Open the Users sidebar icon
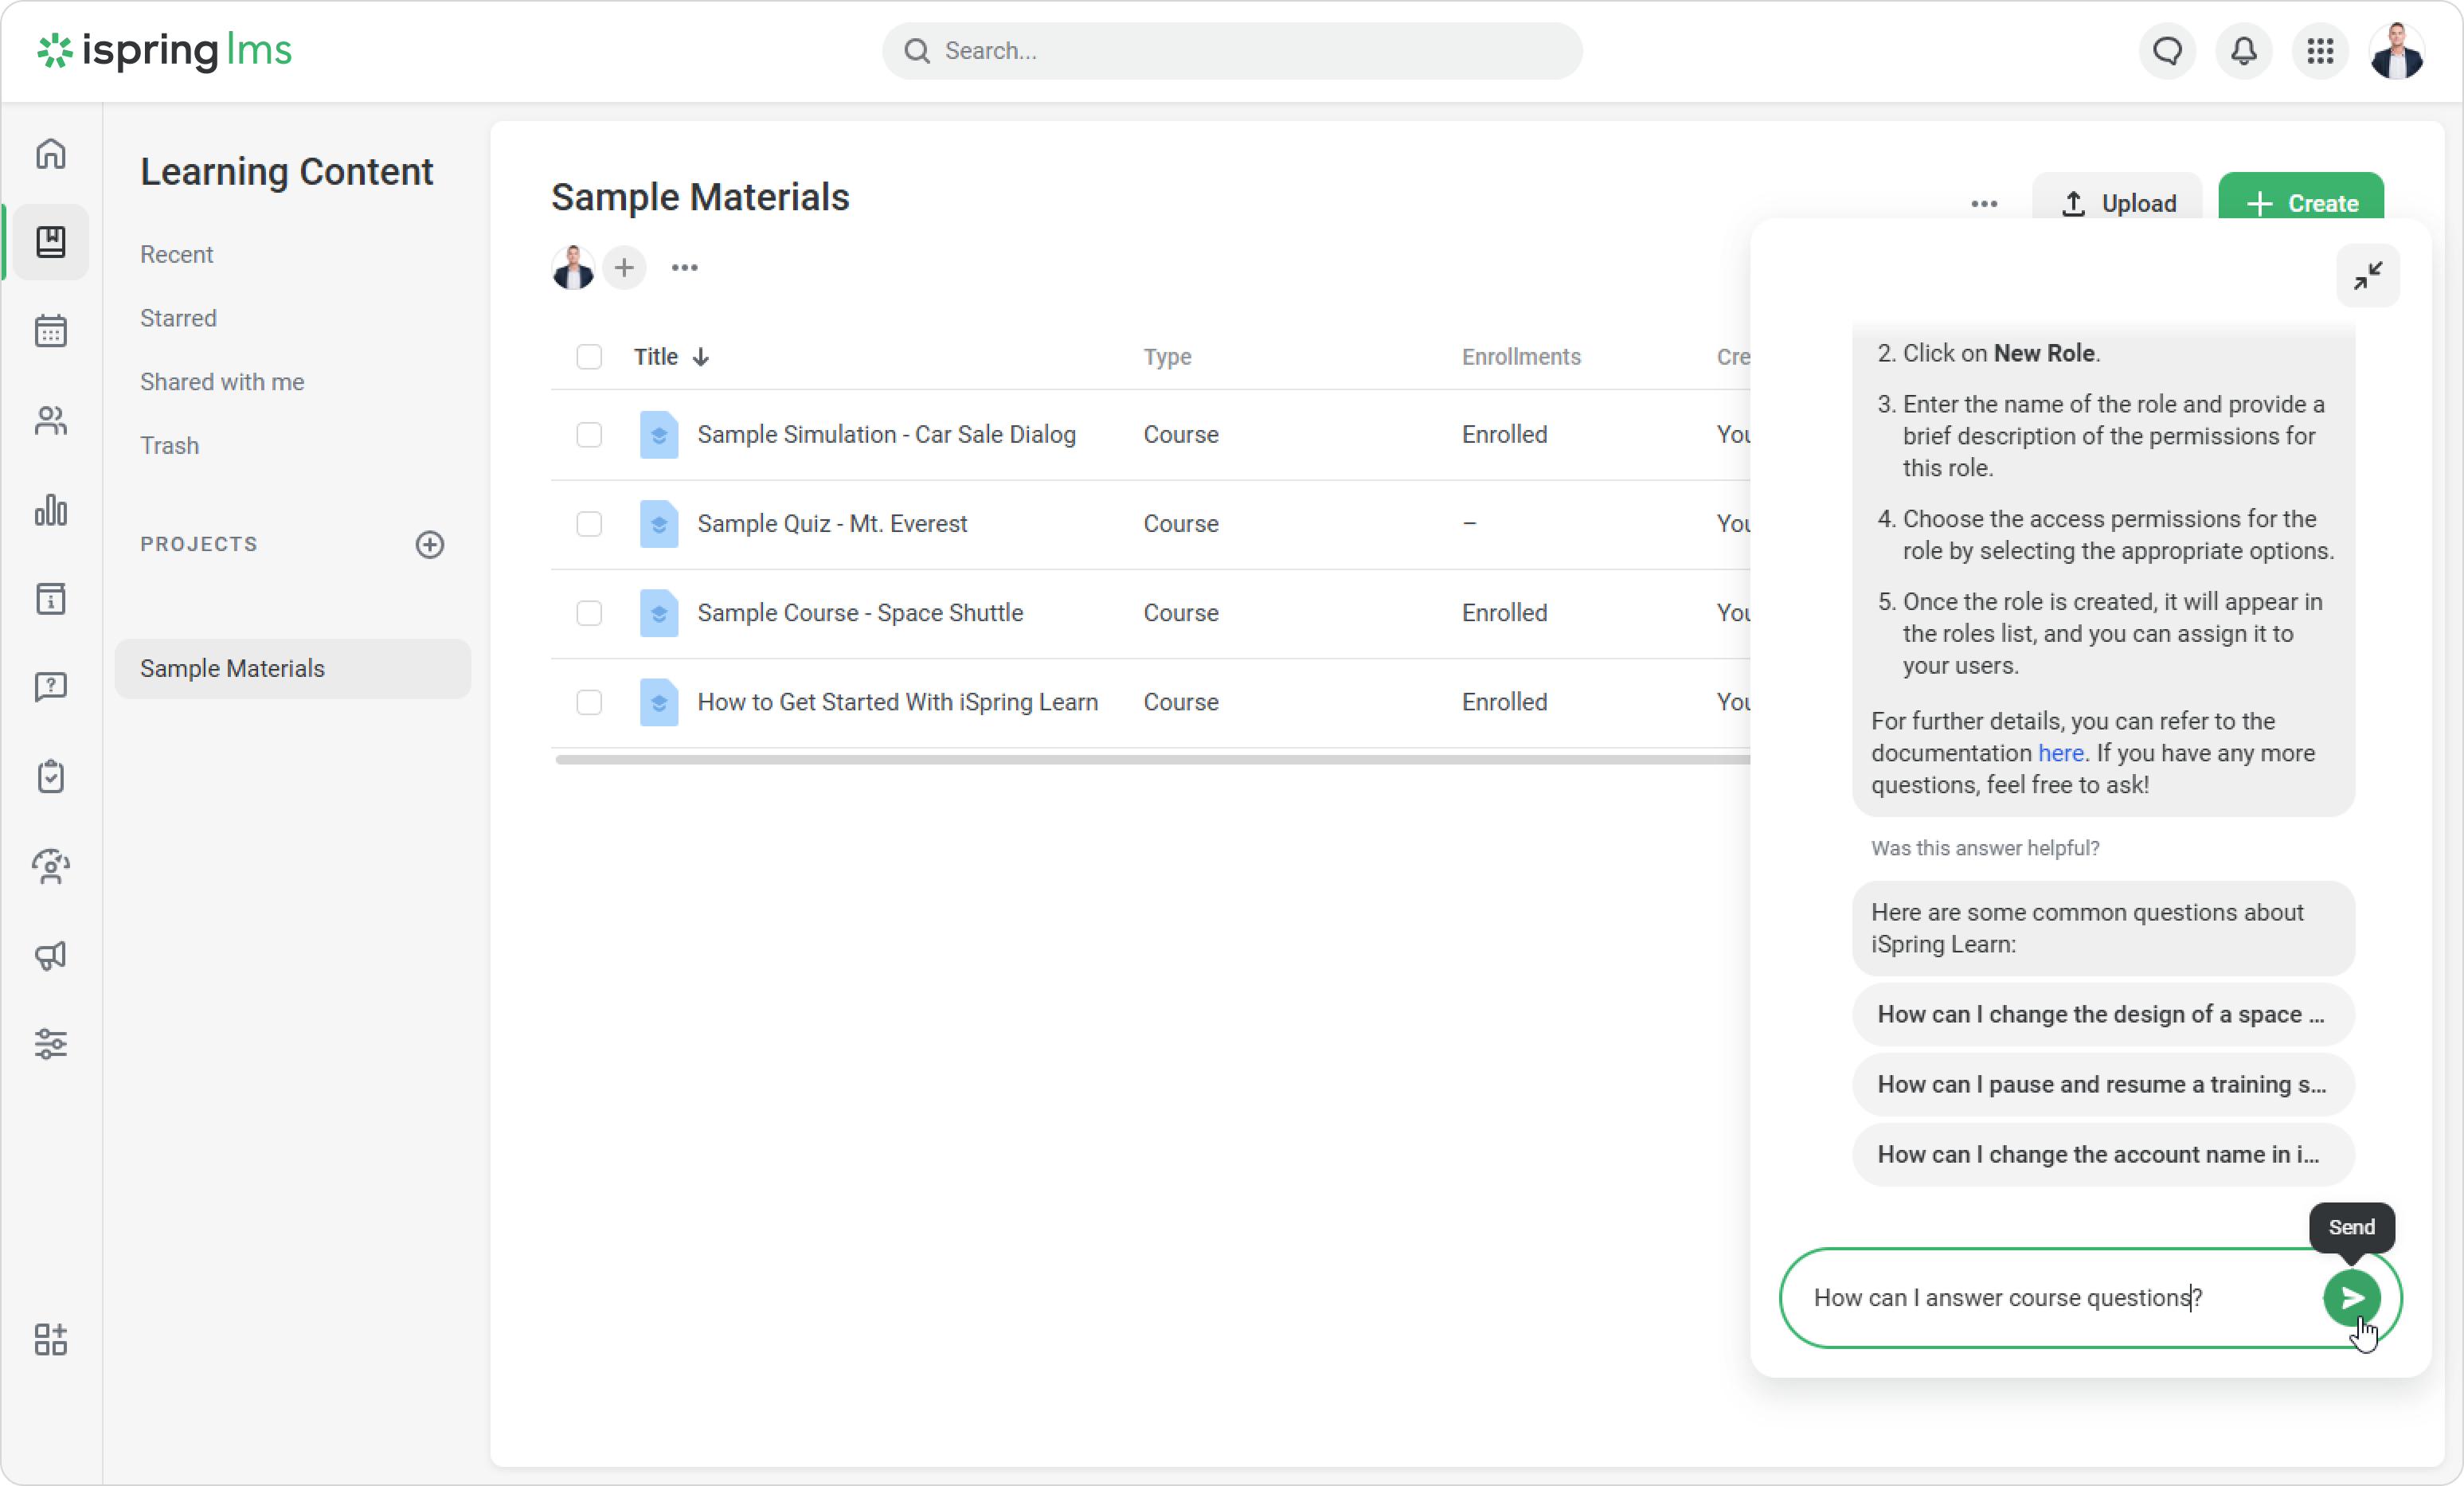This screenshot has width=2464, height=1486. point(51,421)
